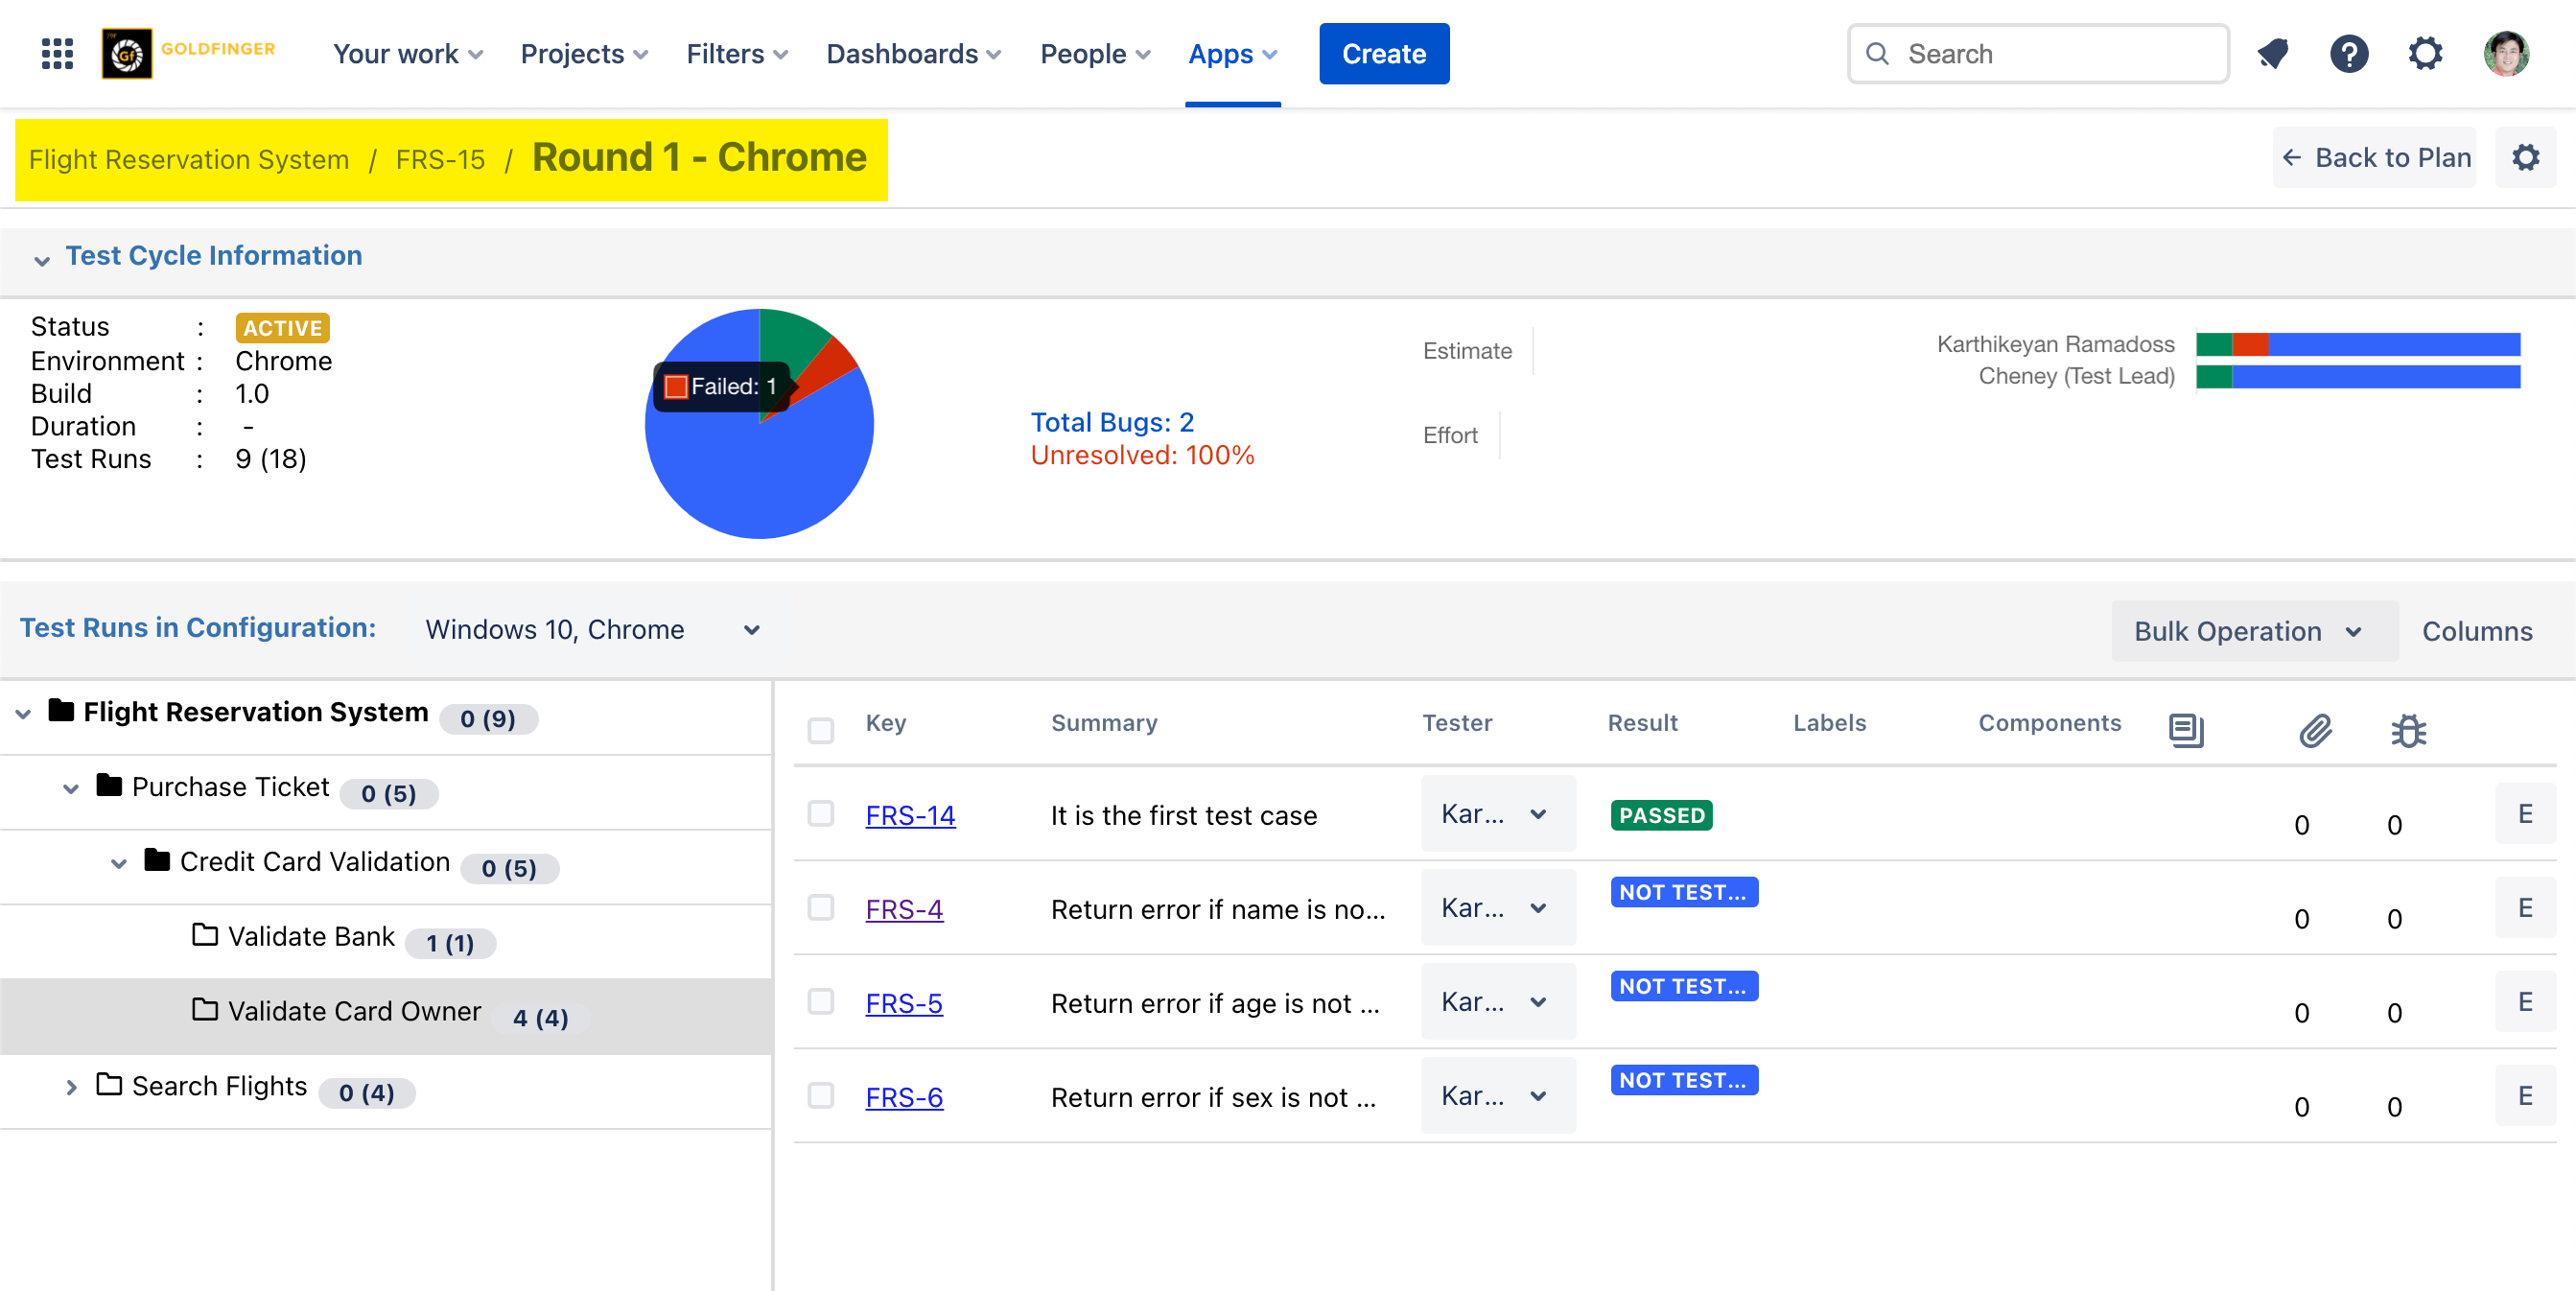Expand the Search Flights folder
The width and height of the screenshot is (2576, 1291).
[x=71, y=1087]
